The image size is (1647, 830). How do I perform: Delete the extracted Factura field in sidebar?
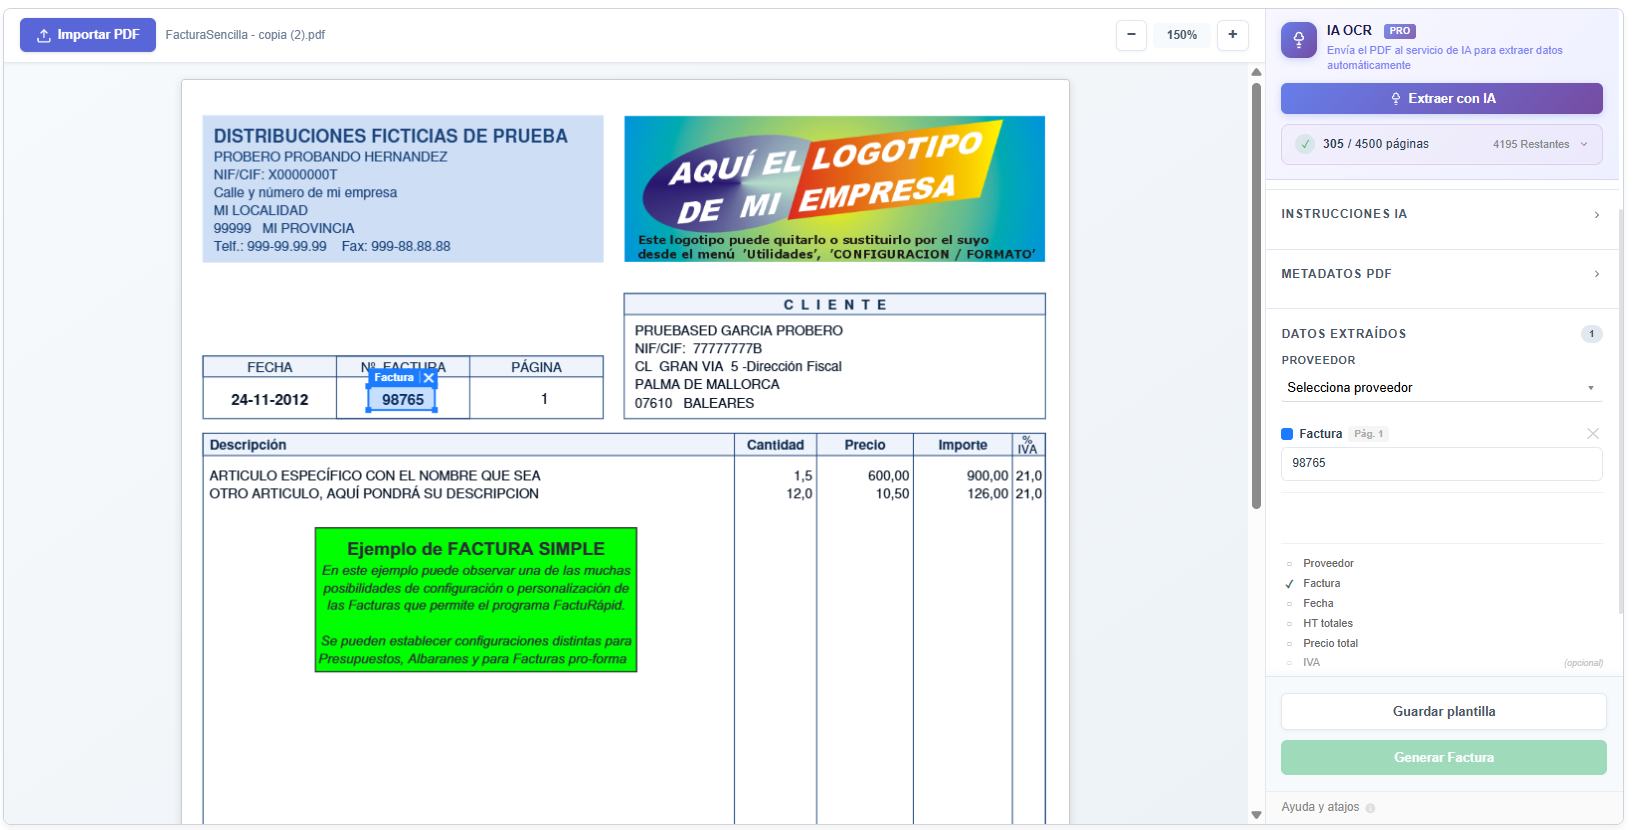point(1592,433)
